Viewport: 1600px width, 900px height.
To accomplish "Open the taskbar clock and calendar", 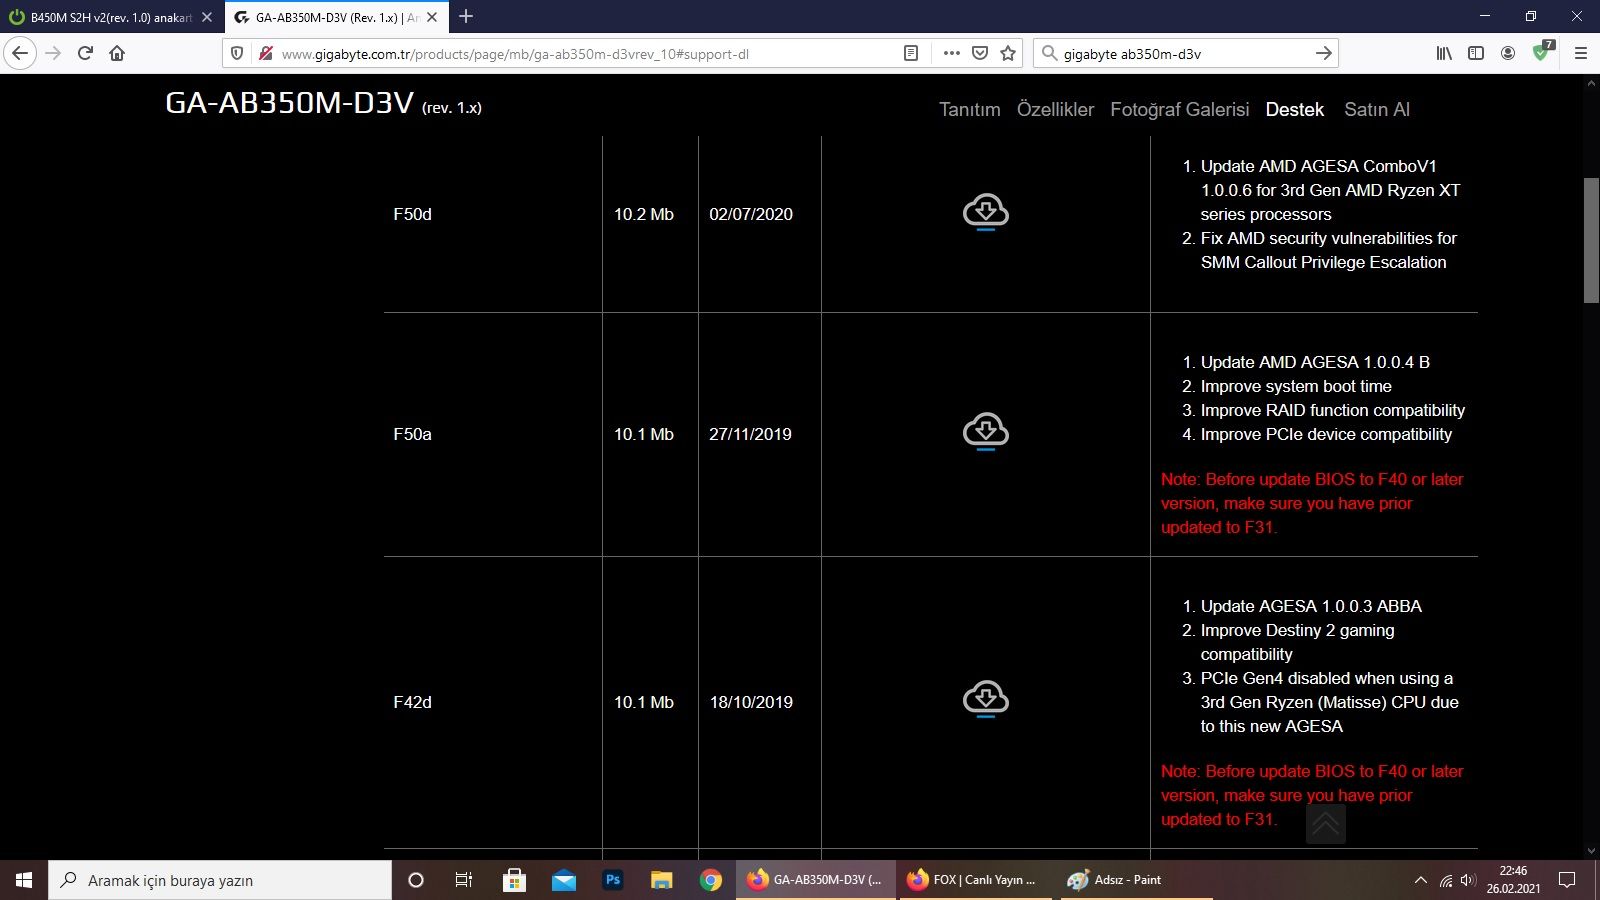I will (1513, 880).
